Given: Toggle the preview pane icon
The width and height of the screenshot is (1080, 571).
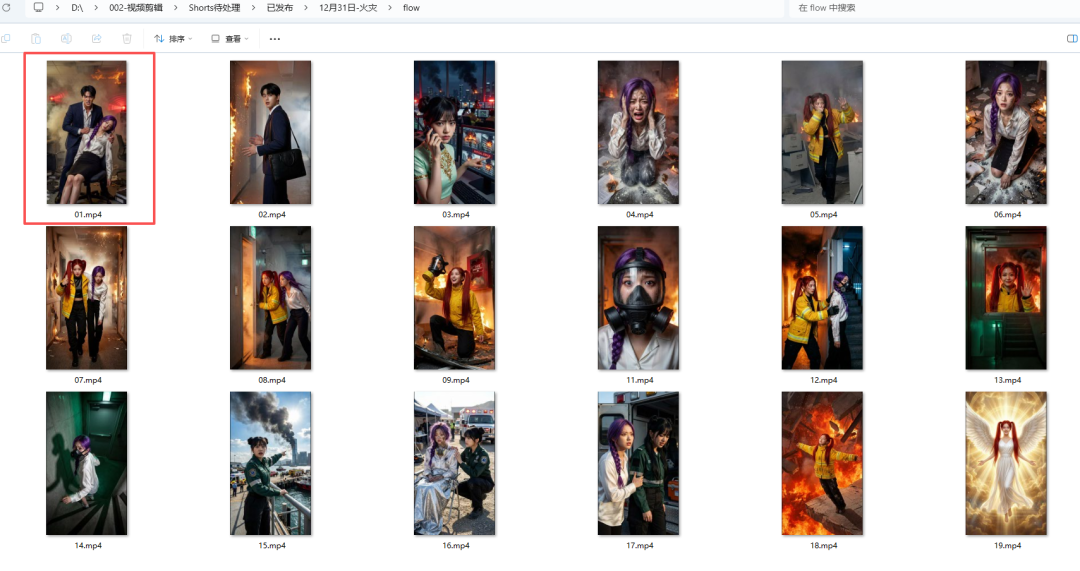Looking at the screenshot, I should point(1072,39).
